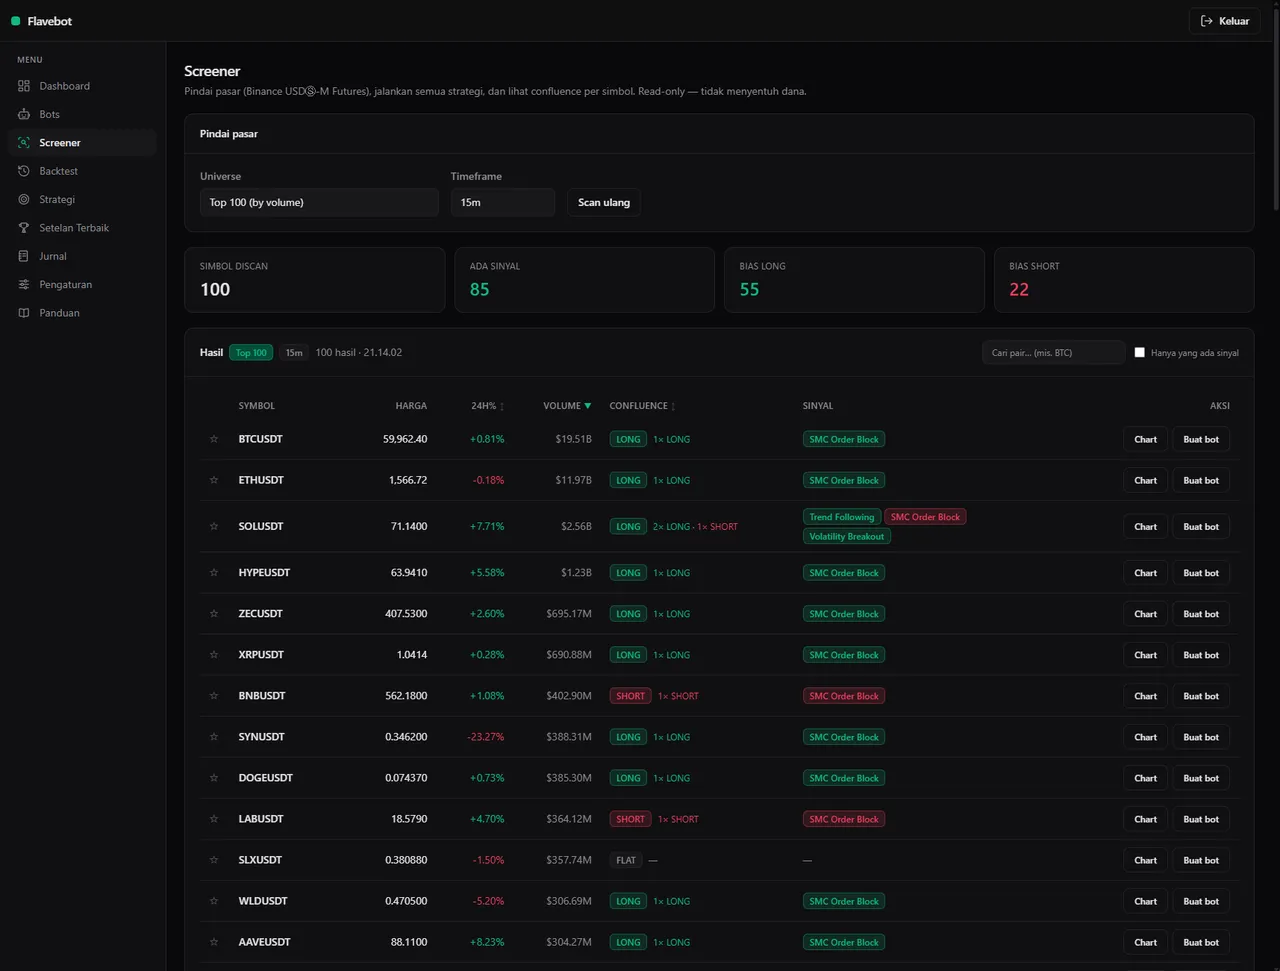Screen dimensions: 1280x971
Task: Select the Screener menu item
Action: (82, 143)
